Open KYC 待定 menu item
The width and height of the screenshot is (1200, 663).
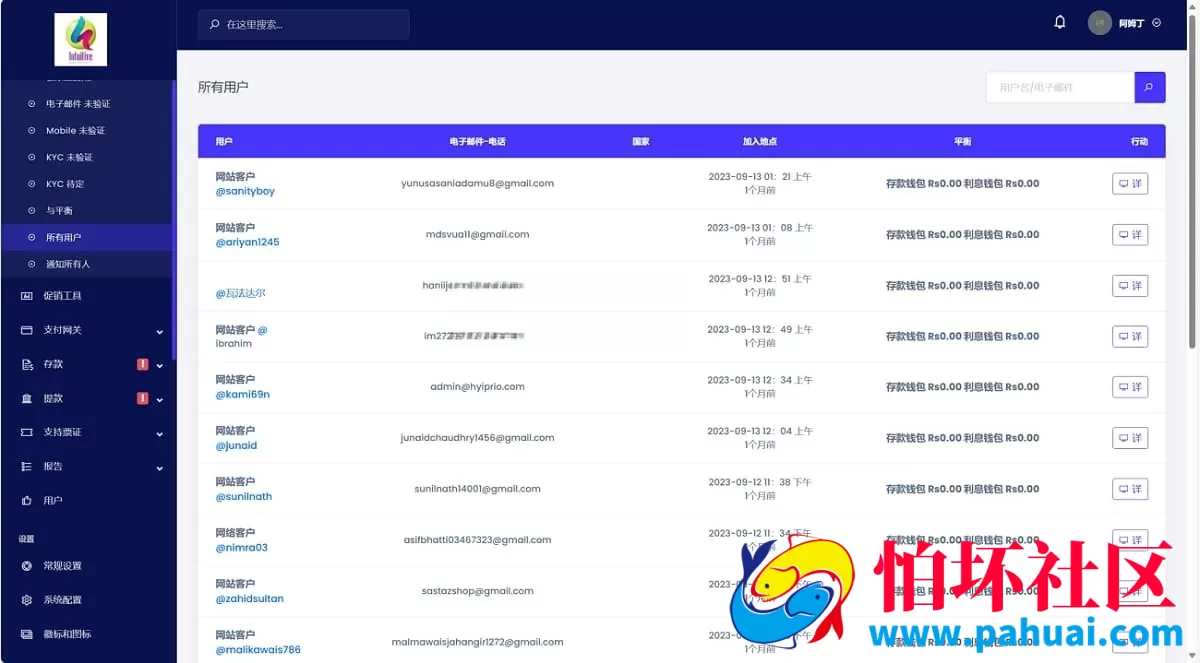pyautogui.click(x=65, y=184)
